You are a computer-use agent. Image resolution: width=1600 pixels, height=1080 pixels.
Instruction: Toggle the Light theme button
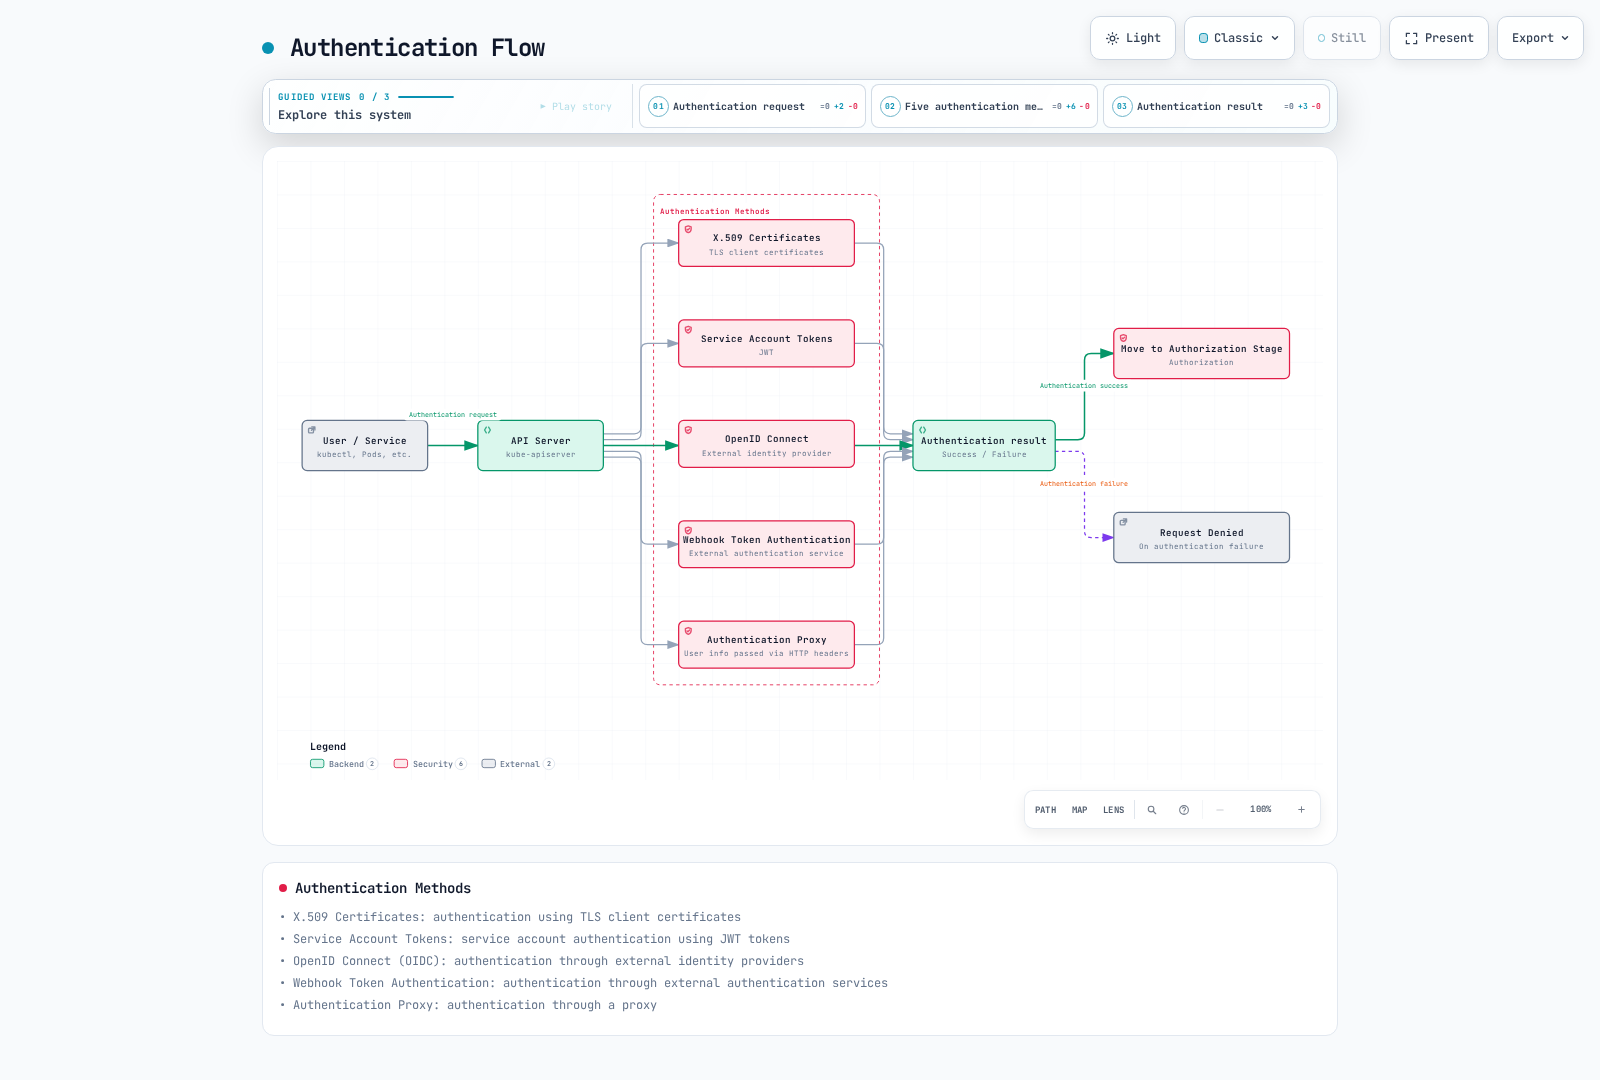click(x=1133, y=38)
